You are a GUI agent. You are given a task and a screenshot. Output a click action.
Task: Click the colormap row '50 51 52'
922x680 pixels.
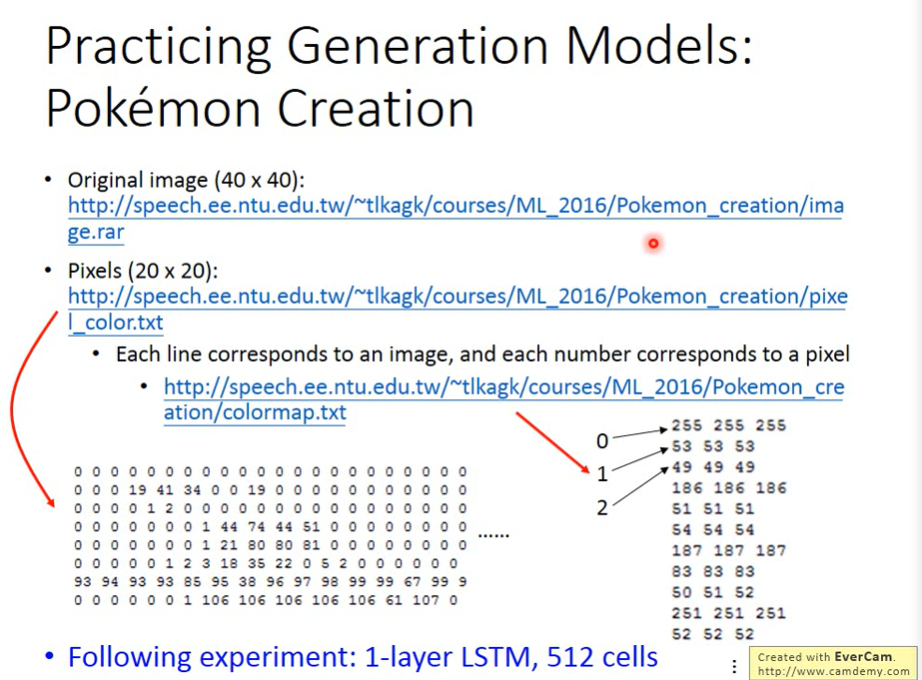click(x=713, y=592)
